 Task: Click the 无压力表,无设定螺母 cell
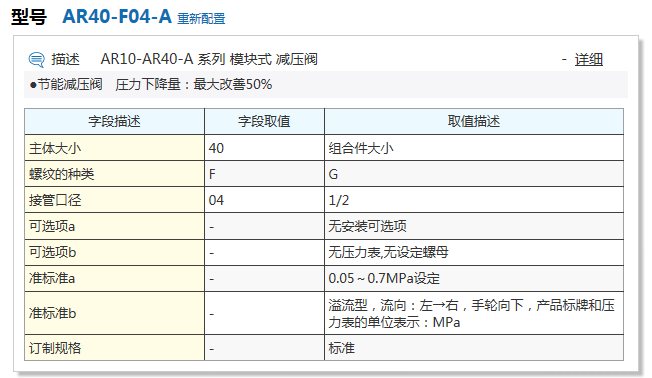click(474, 252)
